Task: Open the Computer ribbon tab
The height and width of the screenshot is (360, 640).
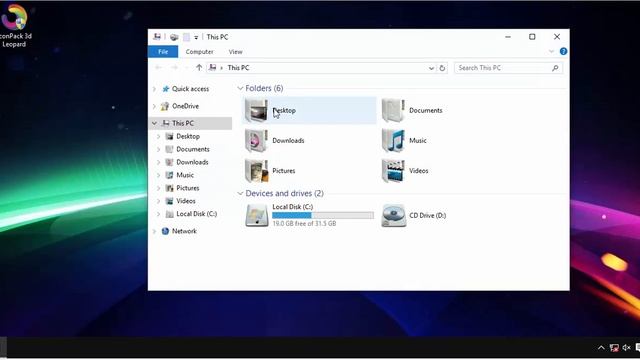Action: coord(199,52)
